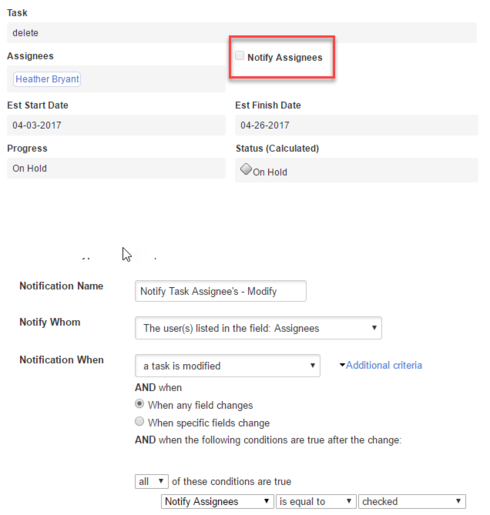Click the Est Finish Date field
The image size is (490, 515).
[356, 125]
